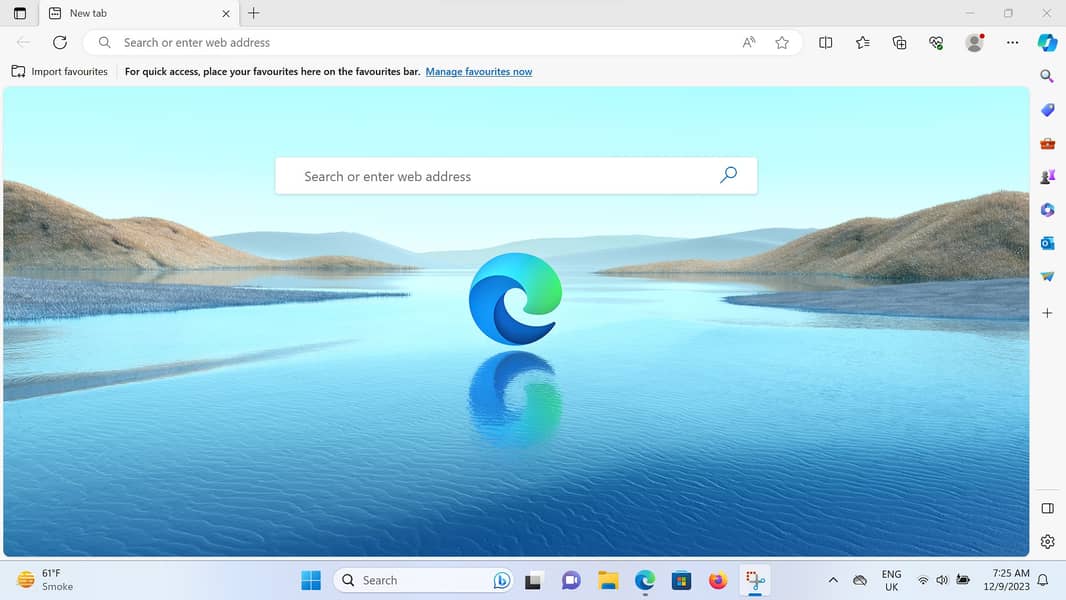This screenshot has height=600, width=1066.
Task: Open Firefox from the taskbar
Action: (x=717, y=580)
